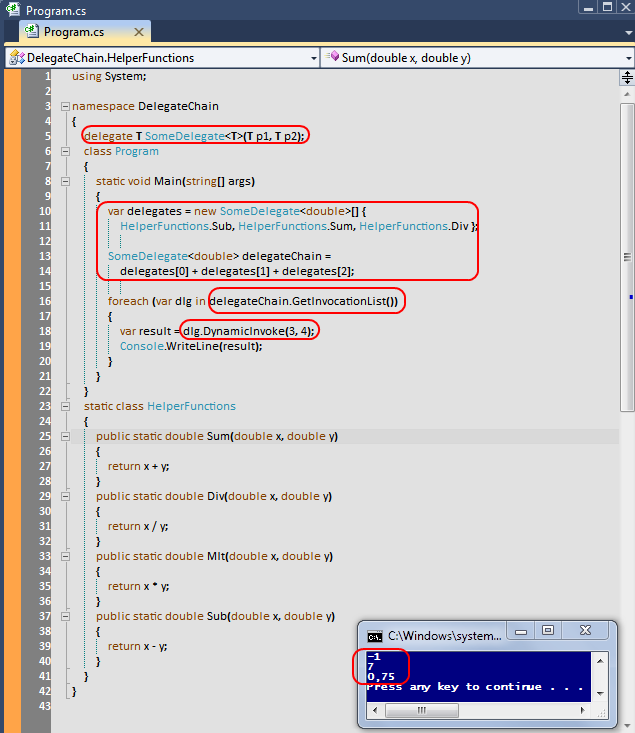Minimize the console output window
The image size is (635, 733).
tap(522, 631)
